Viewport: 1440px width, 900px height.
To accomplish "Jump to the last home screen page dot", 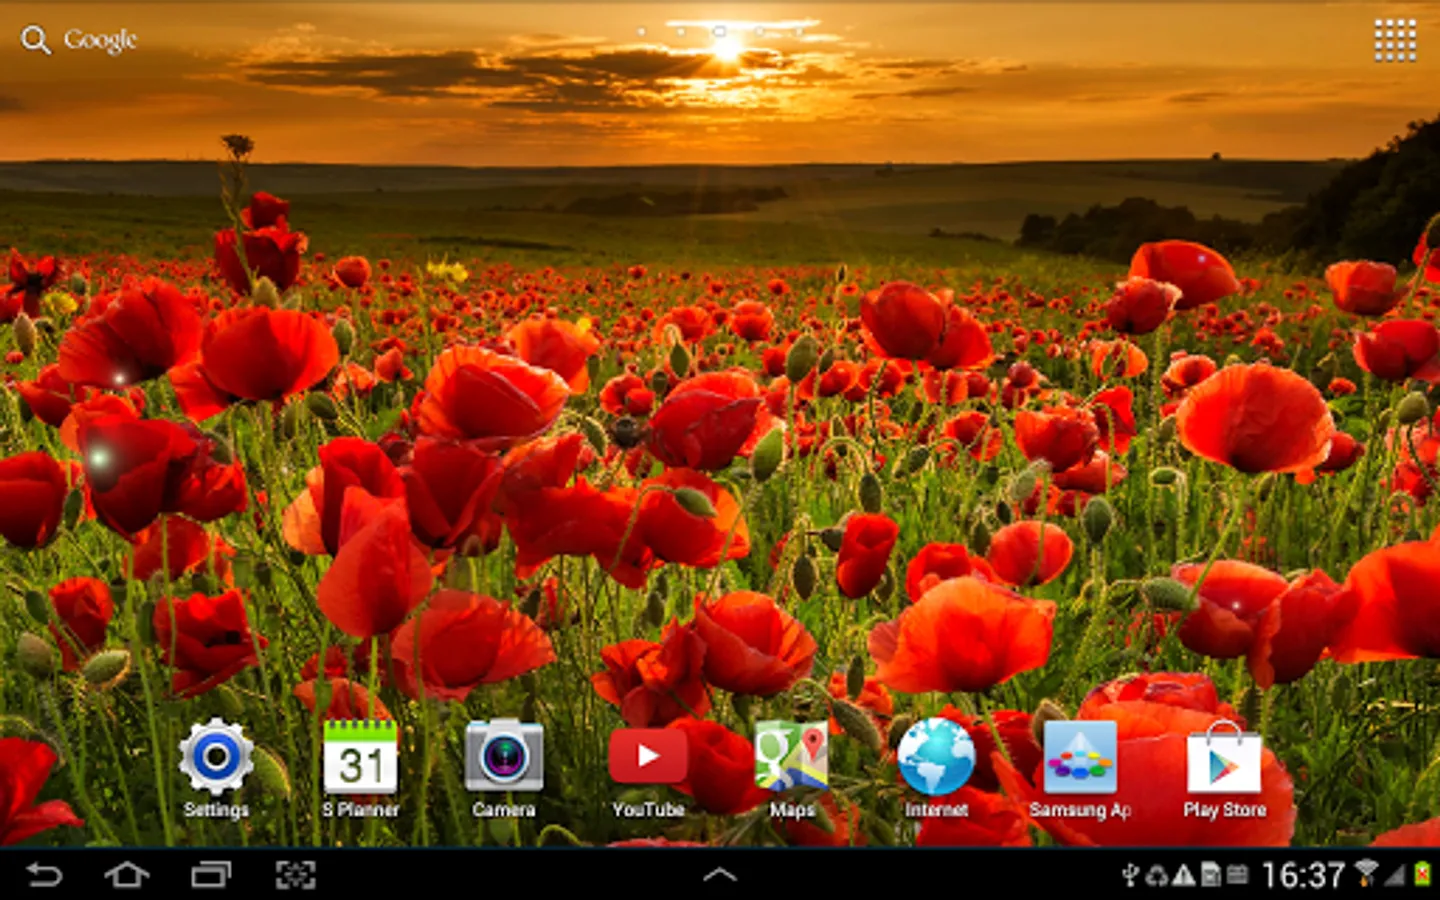I will (798, 31).
